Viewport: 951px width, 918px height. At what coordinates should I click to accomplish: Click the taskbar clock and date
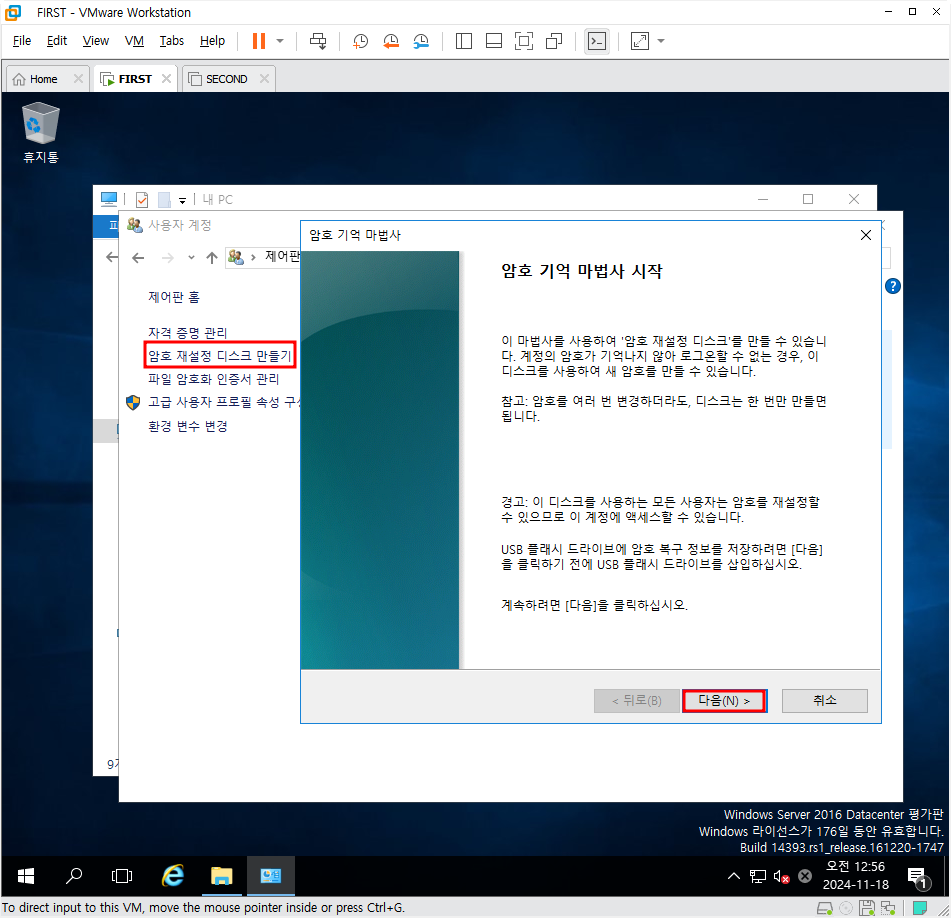click(x=855, y=876)
